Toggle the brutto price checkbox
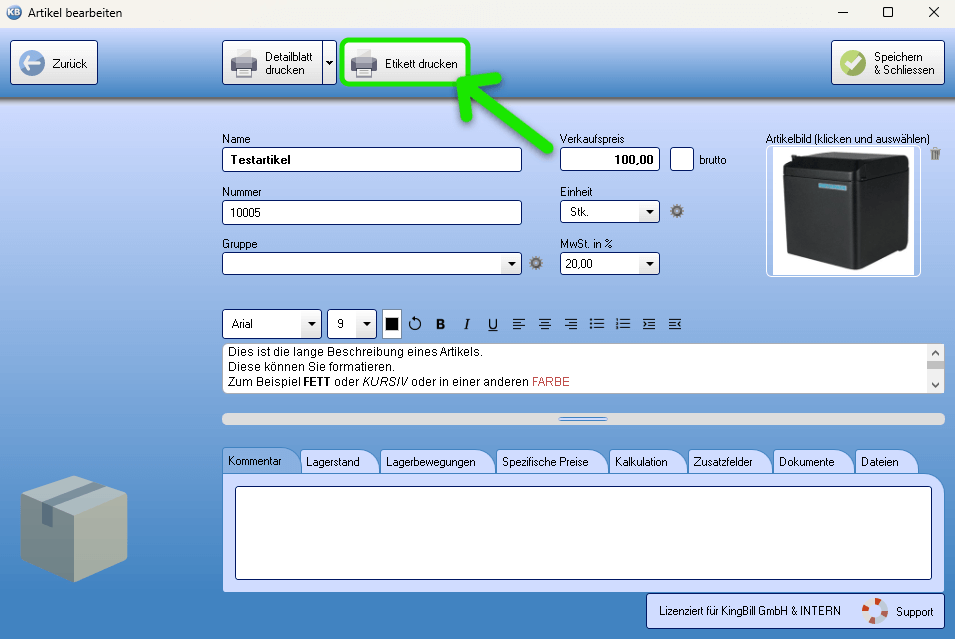The height and width of the screenshot is (639, 955). point(682,159)
